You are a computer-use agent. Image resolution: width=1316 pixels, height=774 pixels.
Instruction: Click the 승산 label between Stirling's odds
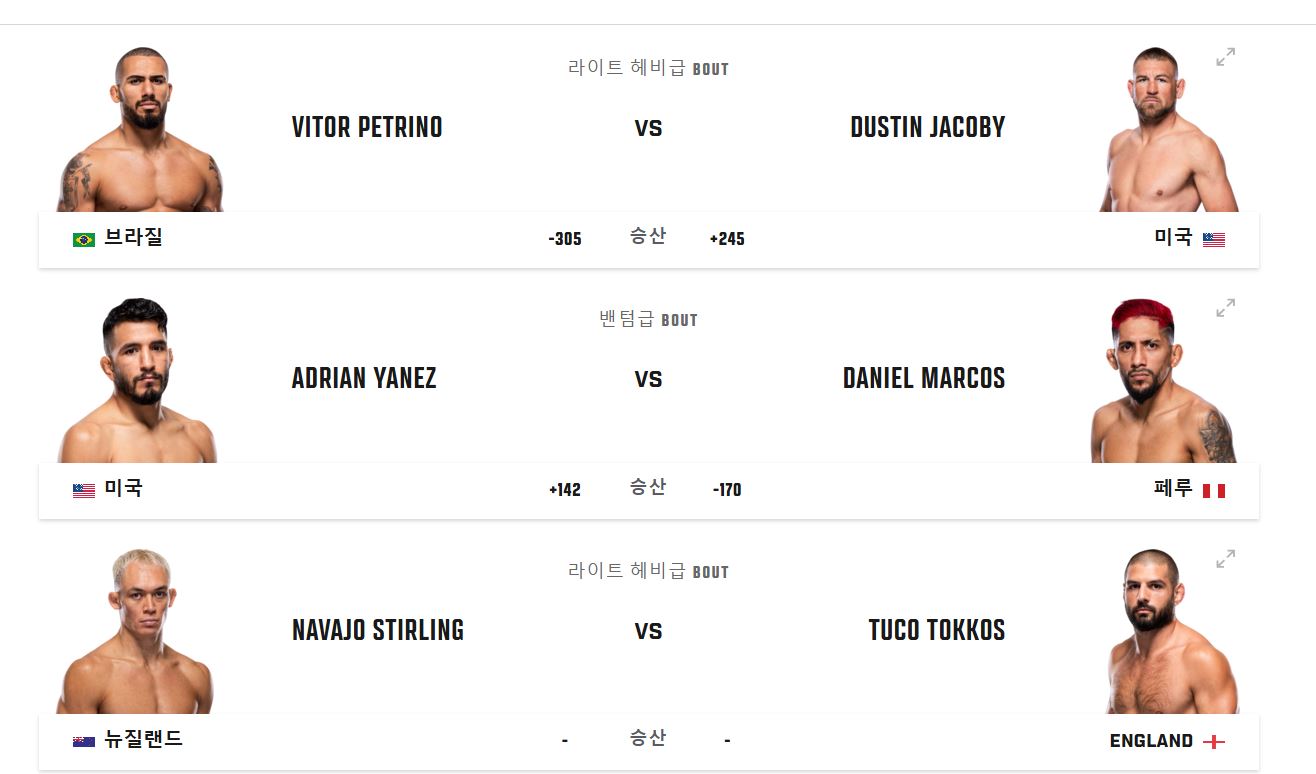(646, 740)
